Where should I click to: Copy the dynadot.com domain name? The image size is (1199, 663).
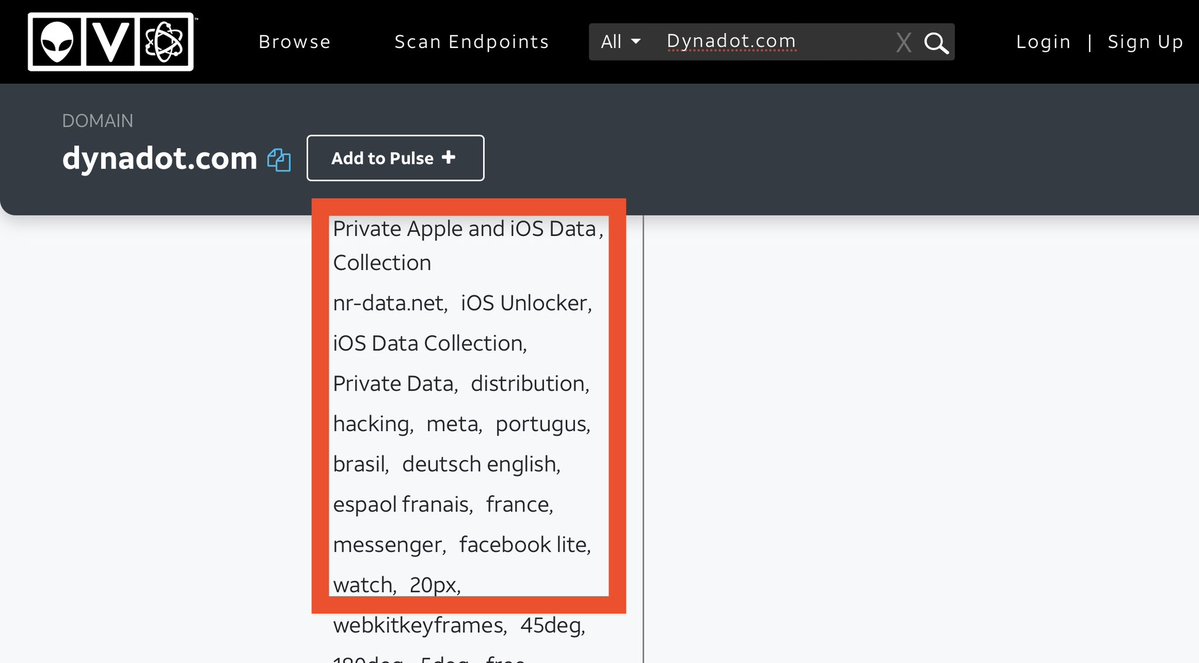[x=279, y=159]
